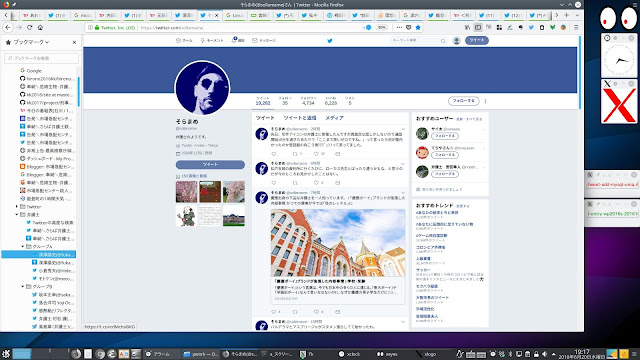The image size is (640, 360).
Task: Open the page actions three-dots menu
Action: 399,27
